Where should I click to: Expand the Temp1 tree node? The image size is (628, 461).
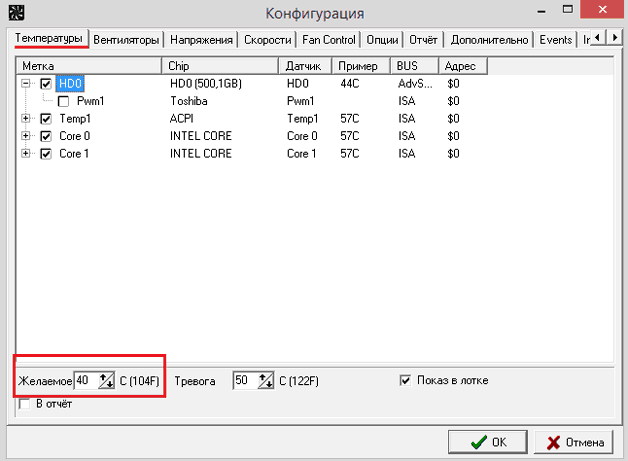point(26,119)
